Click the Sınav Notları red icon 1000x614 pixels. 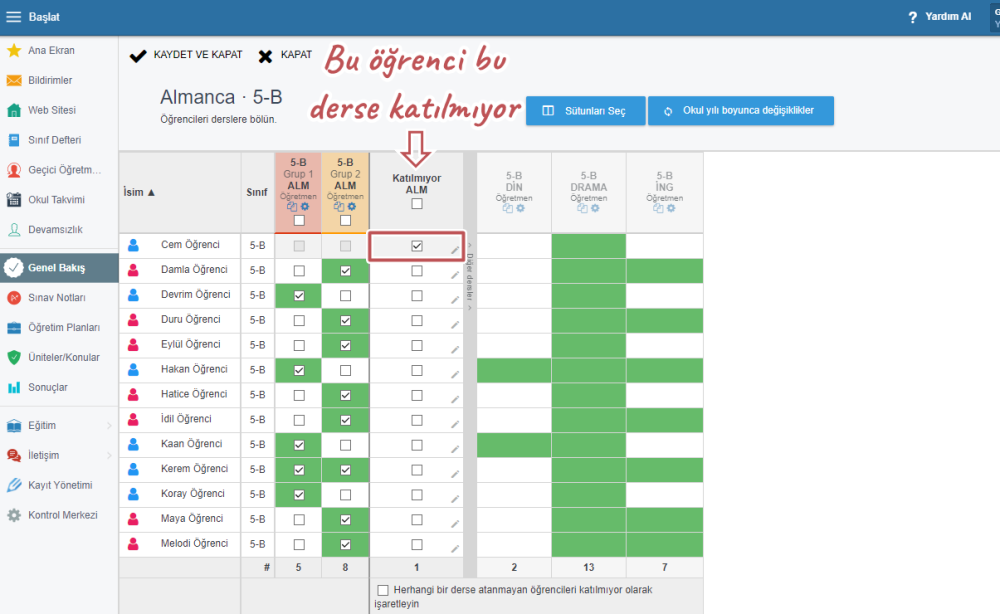(x=14, y=298)
